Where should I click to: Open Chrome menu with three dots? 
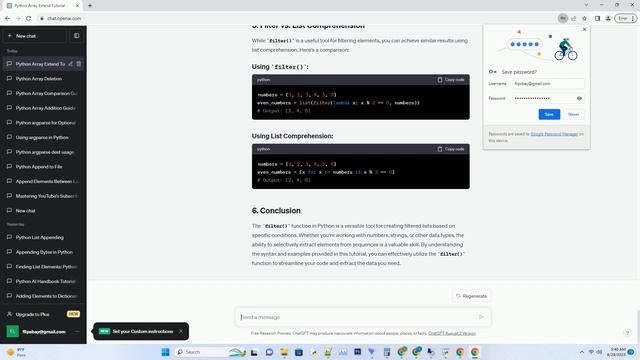(633, 18)
